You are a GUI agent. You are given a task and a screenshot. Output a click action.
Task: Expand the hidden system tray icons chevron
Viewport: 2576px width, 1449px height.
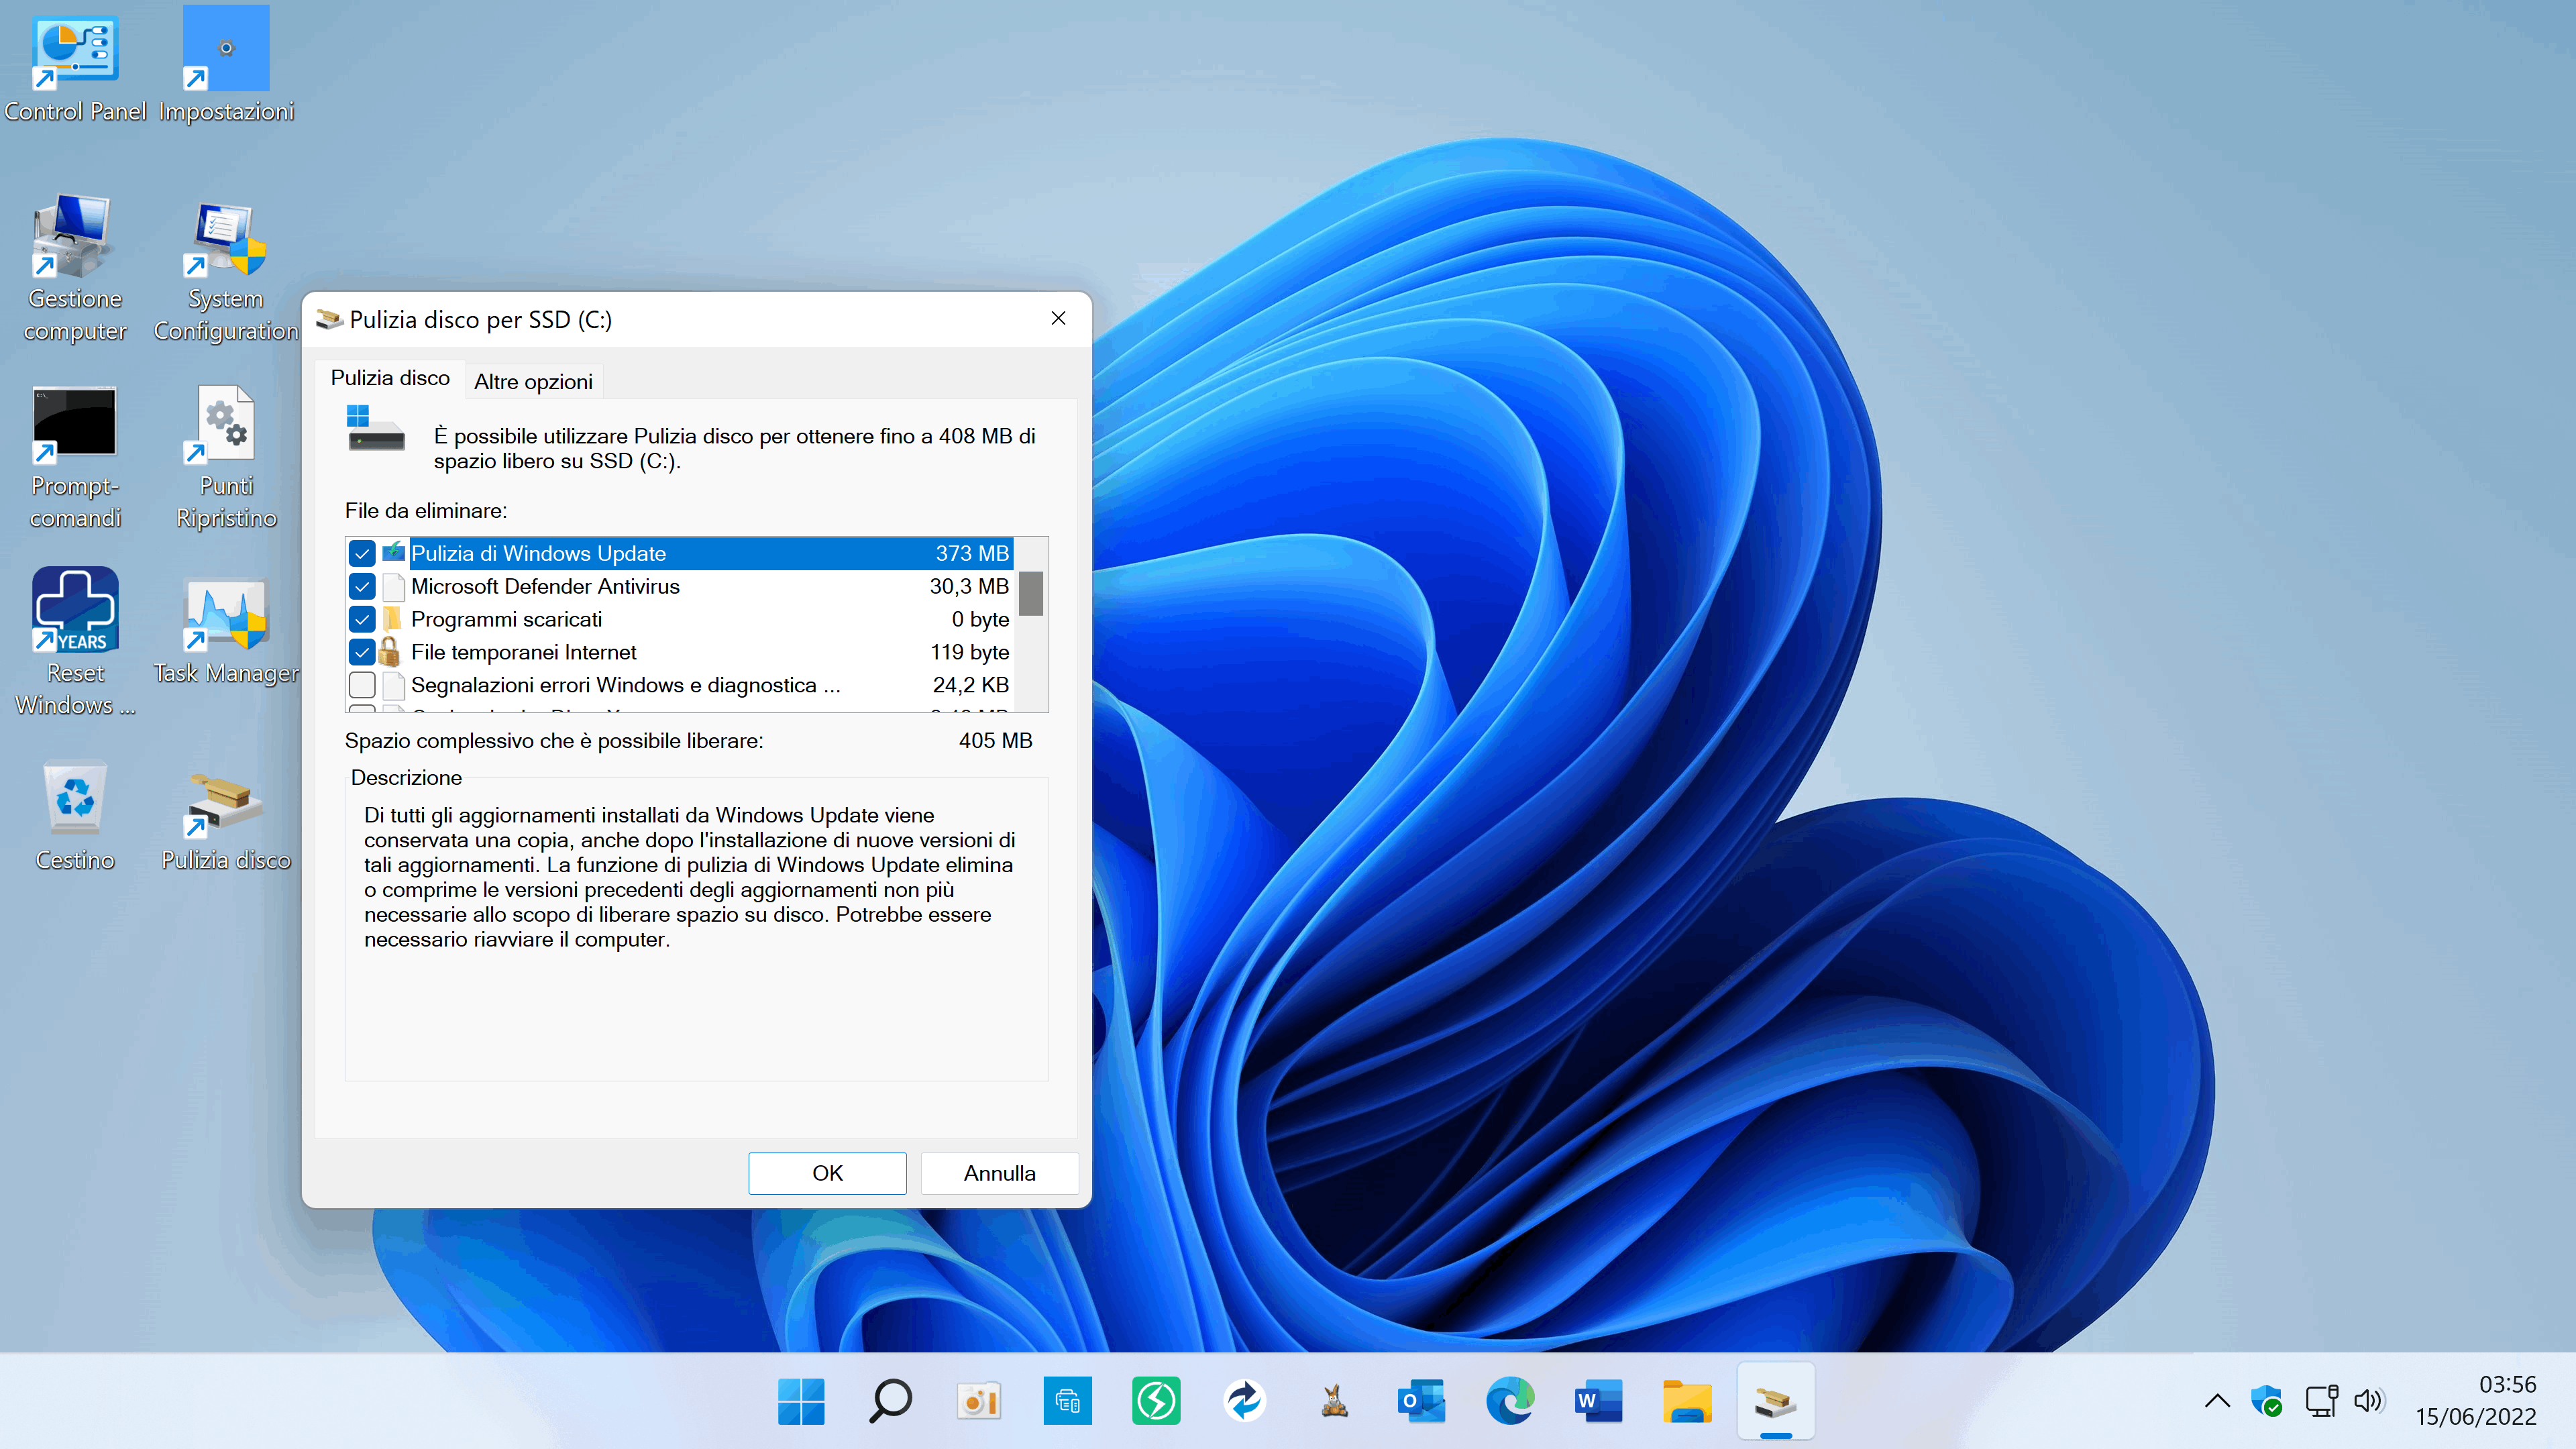point(2217,1400)
